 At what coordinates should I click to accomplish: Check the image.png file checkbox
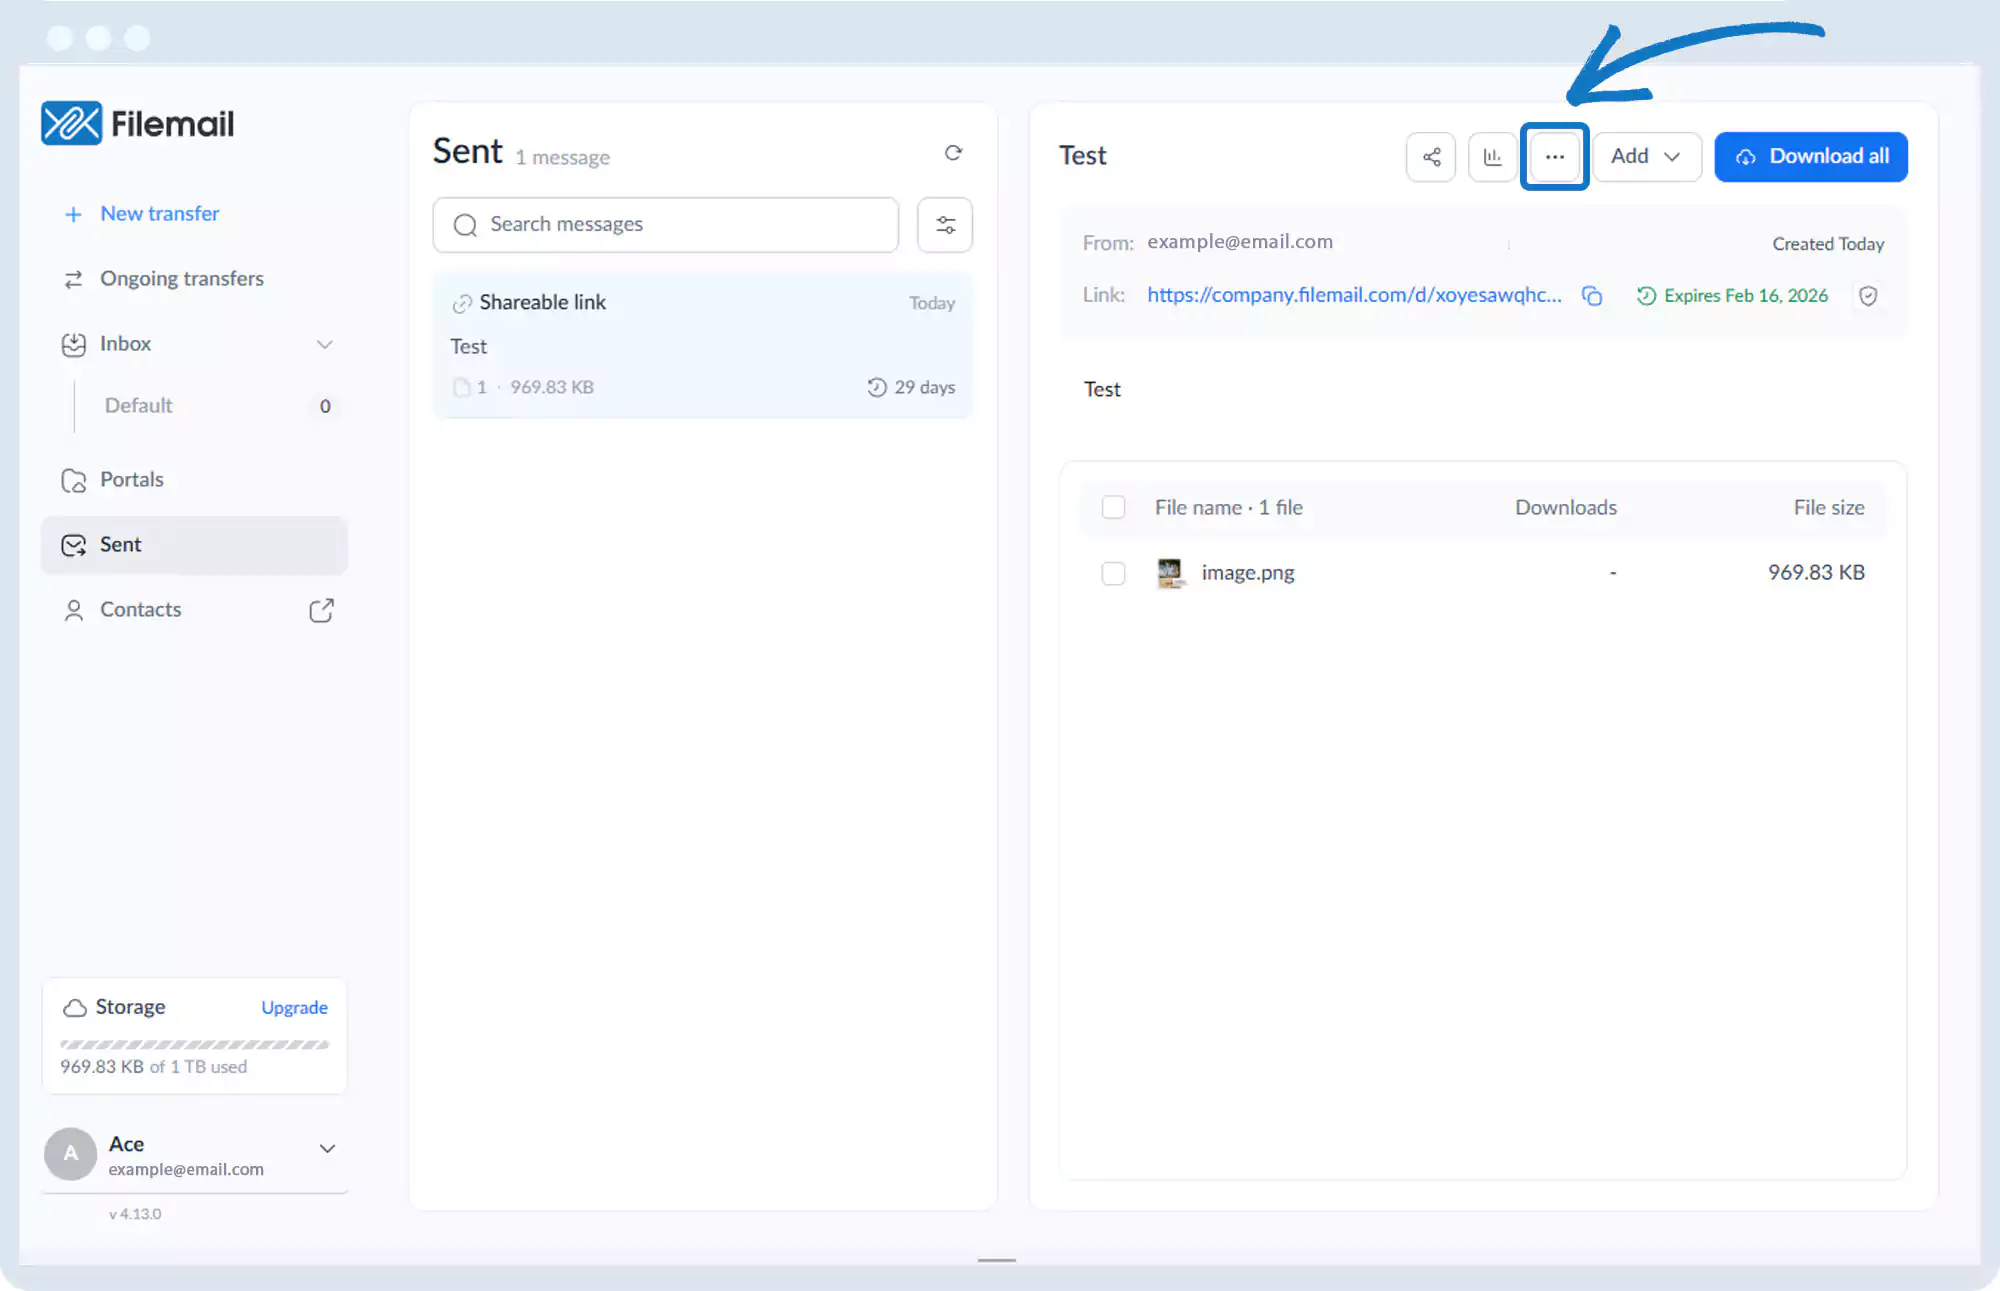point(1113,573)
